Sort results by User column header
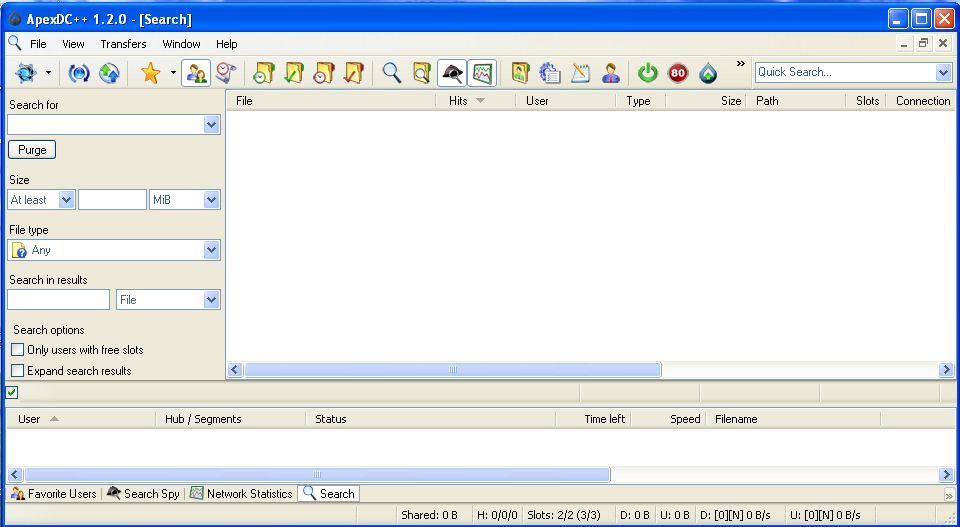Screen dimensions: 960x527 565,101
